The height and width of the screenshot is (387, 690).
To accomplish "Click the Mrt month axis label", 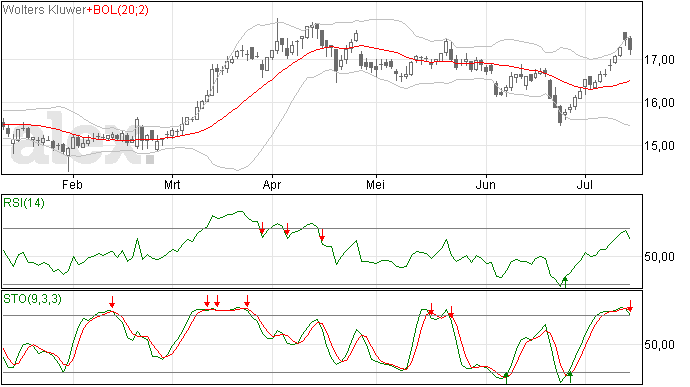I will pyautogui.click(x=172, y=184).
